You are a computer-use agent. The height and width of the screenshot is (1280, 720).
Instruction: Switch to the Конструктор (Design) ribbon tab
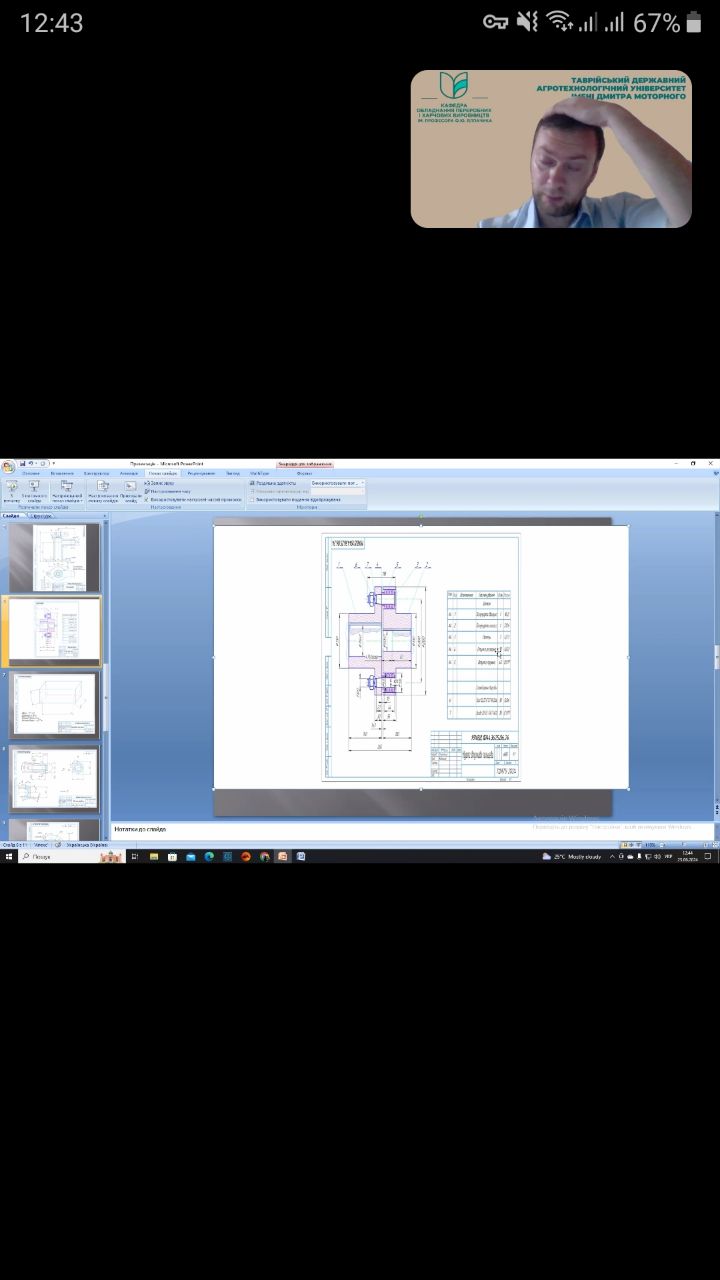(96, 473)
